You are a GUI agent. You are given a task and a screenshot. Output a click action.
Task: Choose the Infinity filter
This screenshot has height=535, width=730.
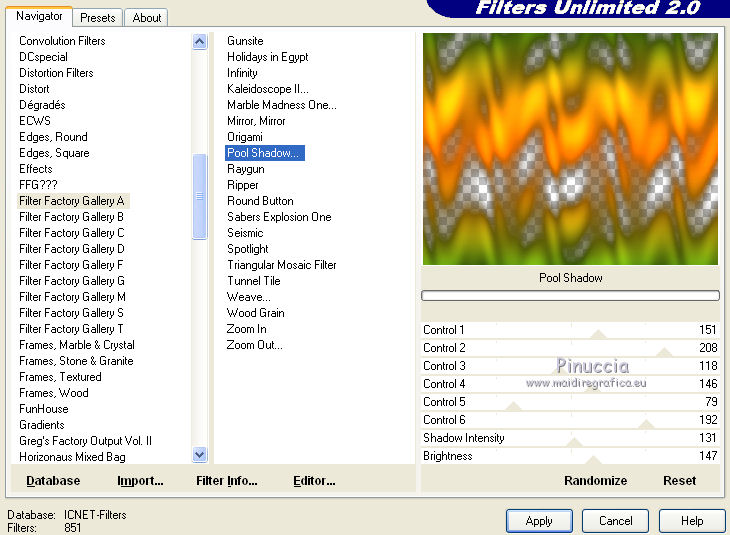click(242, 73)
